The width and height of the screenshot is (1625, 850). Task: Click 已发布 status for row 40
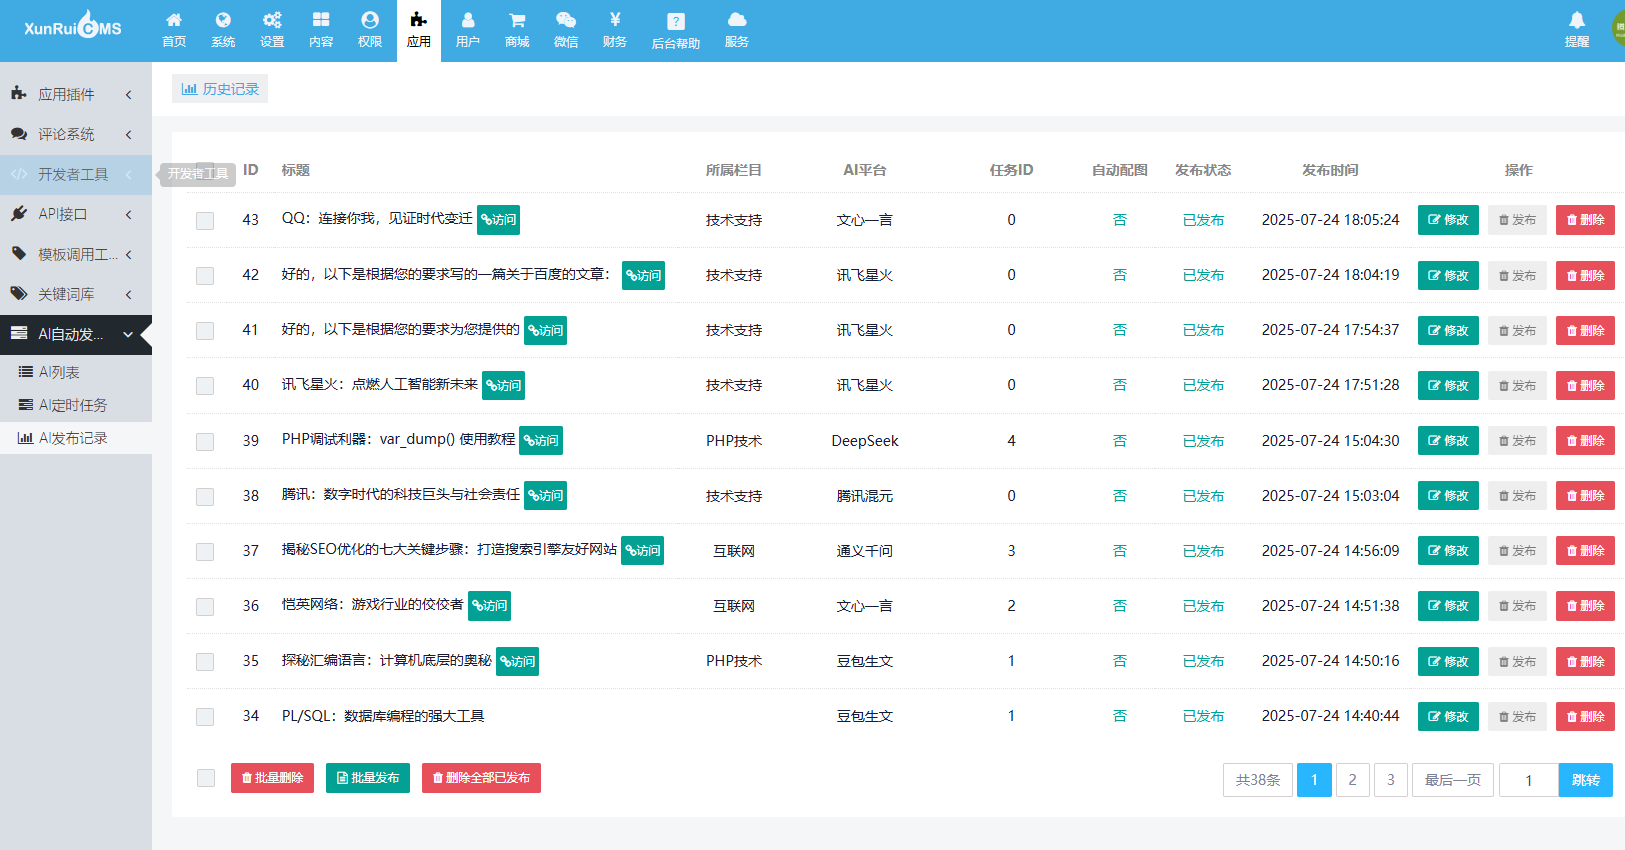pos(1203,385)
